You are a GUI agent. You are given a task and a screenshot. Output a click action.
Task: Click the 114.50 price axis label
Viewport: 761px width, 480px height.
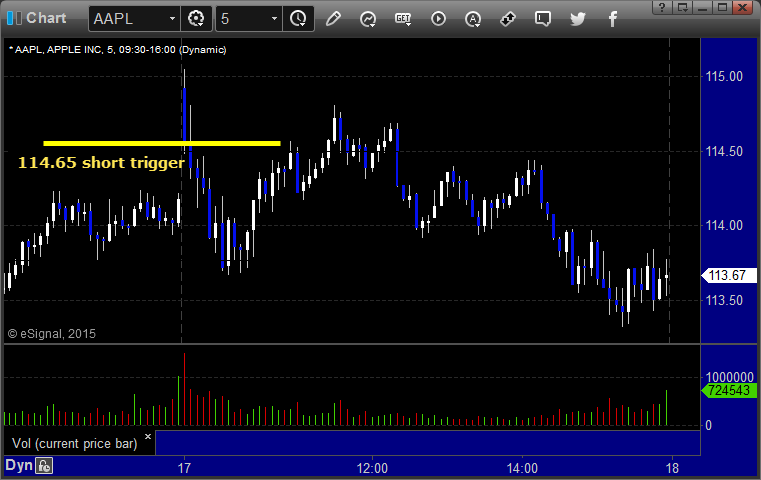tap(724, 151)
